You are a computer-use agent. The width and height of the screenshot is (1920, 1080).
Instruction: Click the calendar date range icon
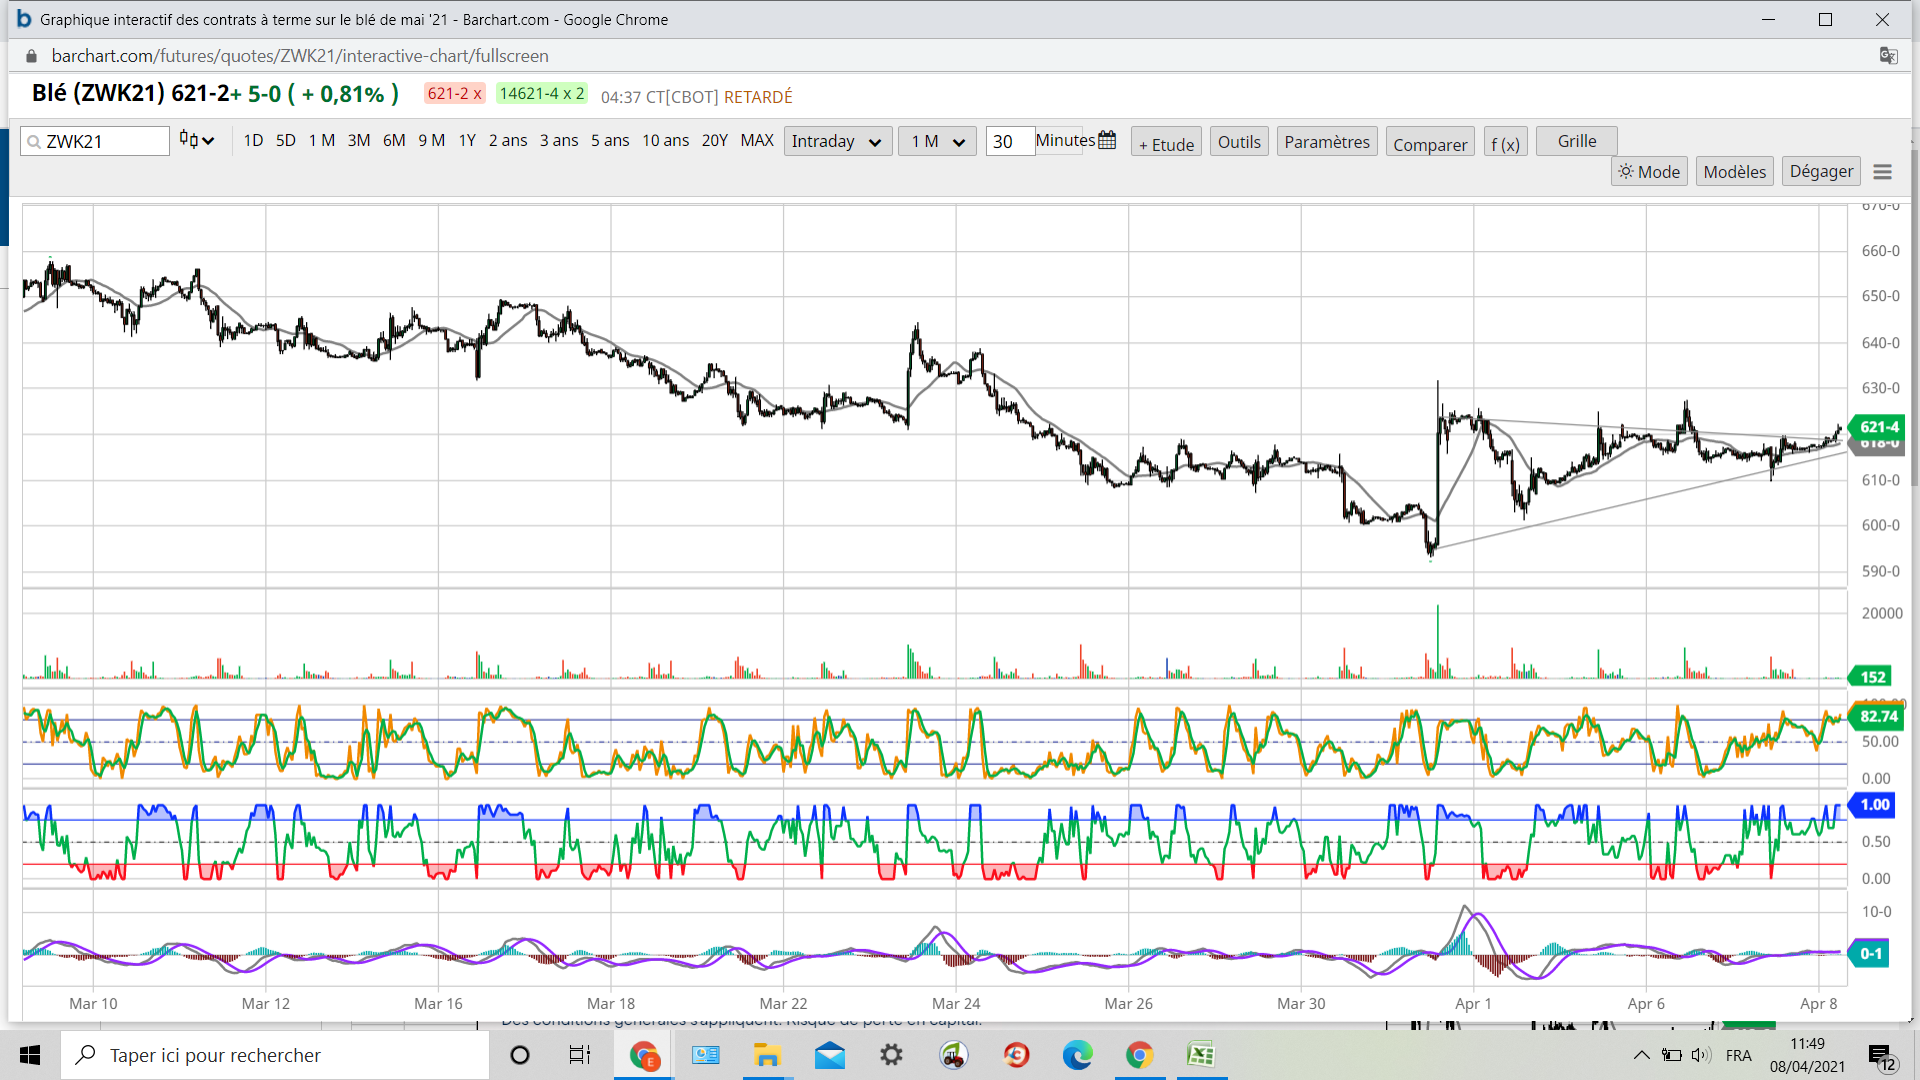click(1107, 141)
